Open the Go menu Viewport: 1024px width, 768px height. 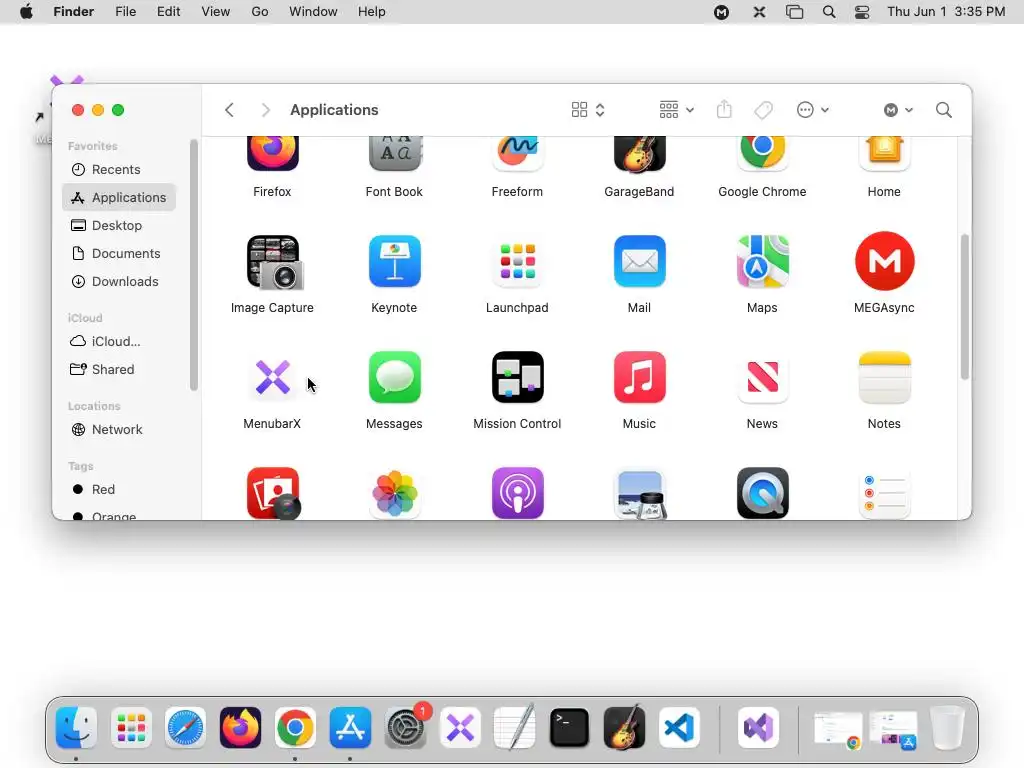pos(260,12)
